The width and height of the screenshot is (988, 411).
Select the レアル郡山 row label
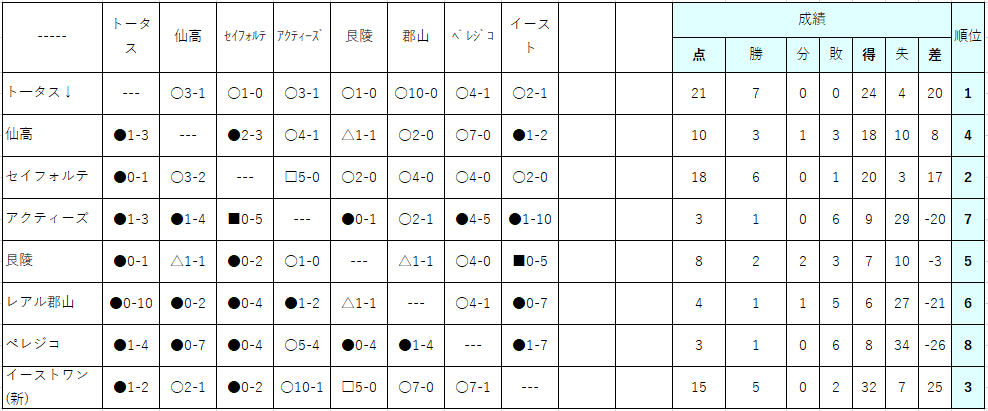click(x=52, y=303)
